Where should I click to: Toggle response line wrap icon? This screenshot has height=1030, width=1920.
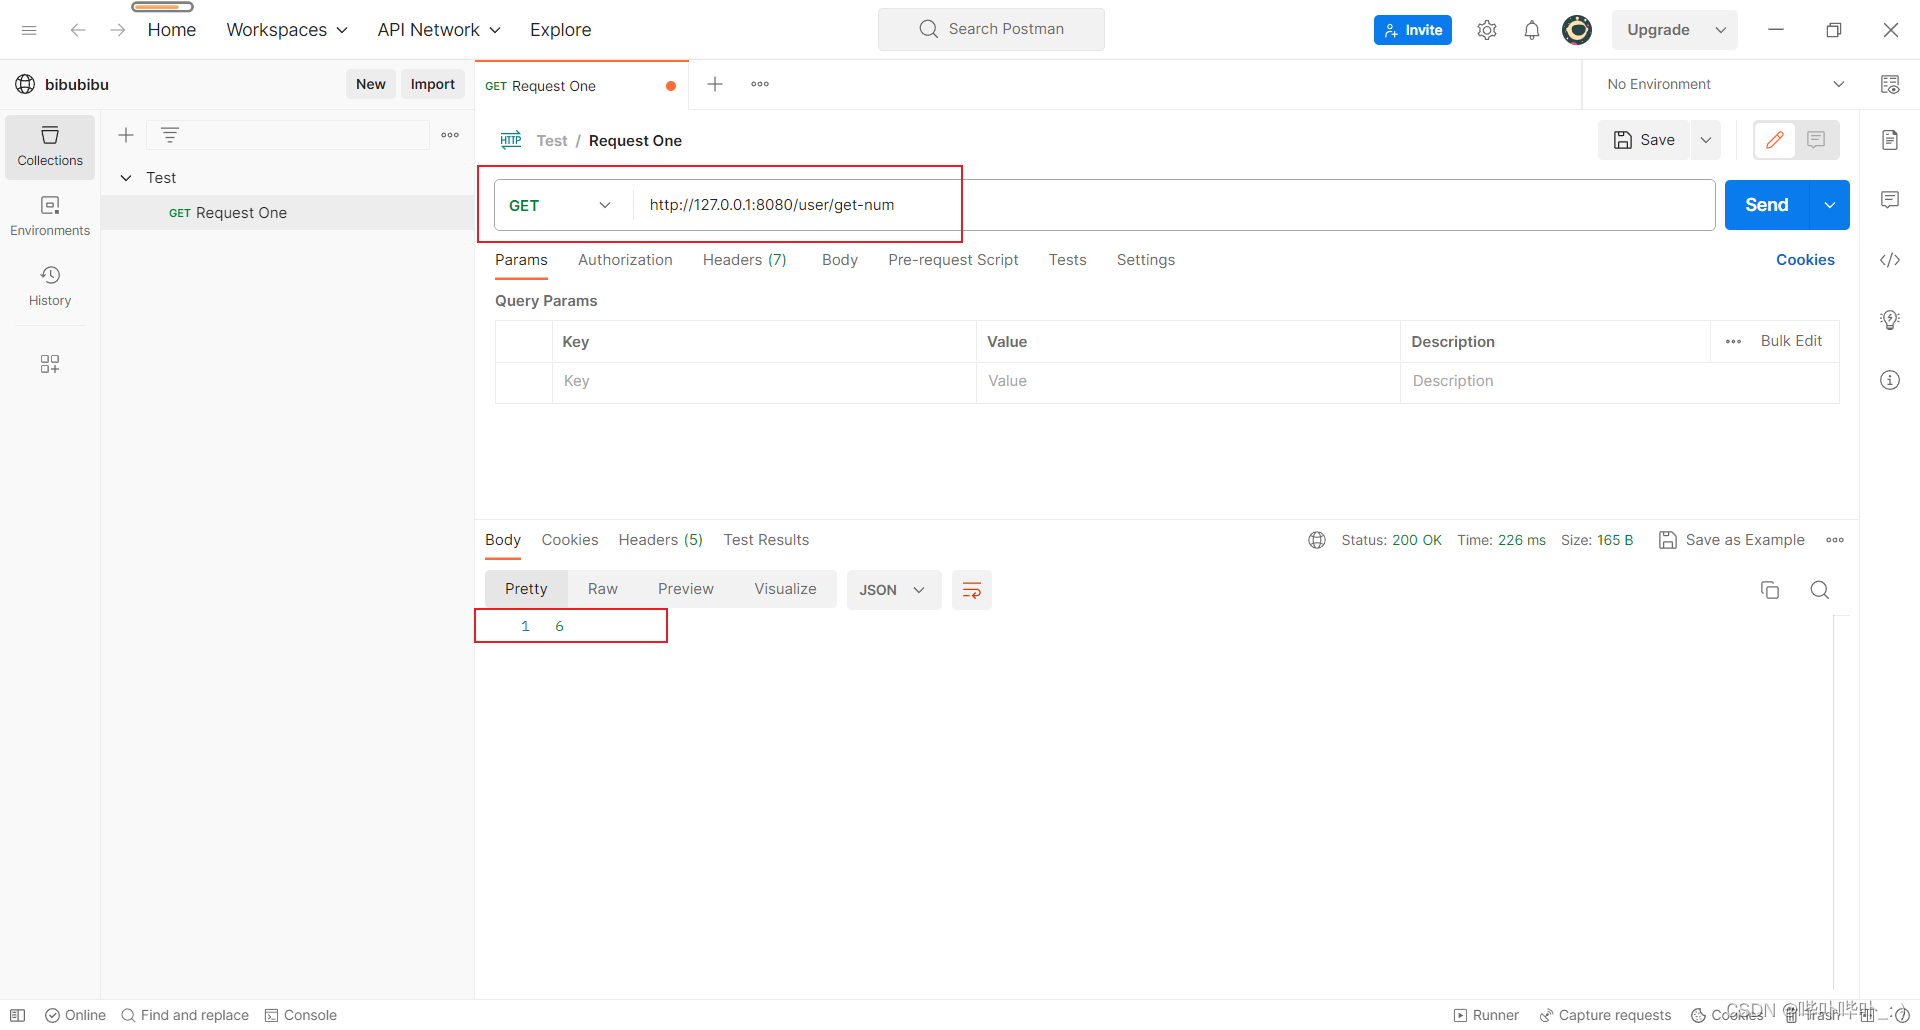point(971,590)
